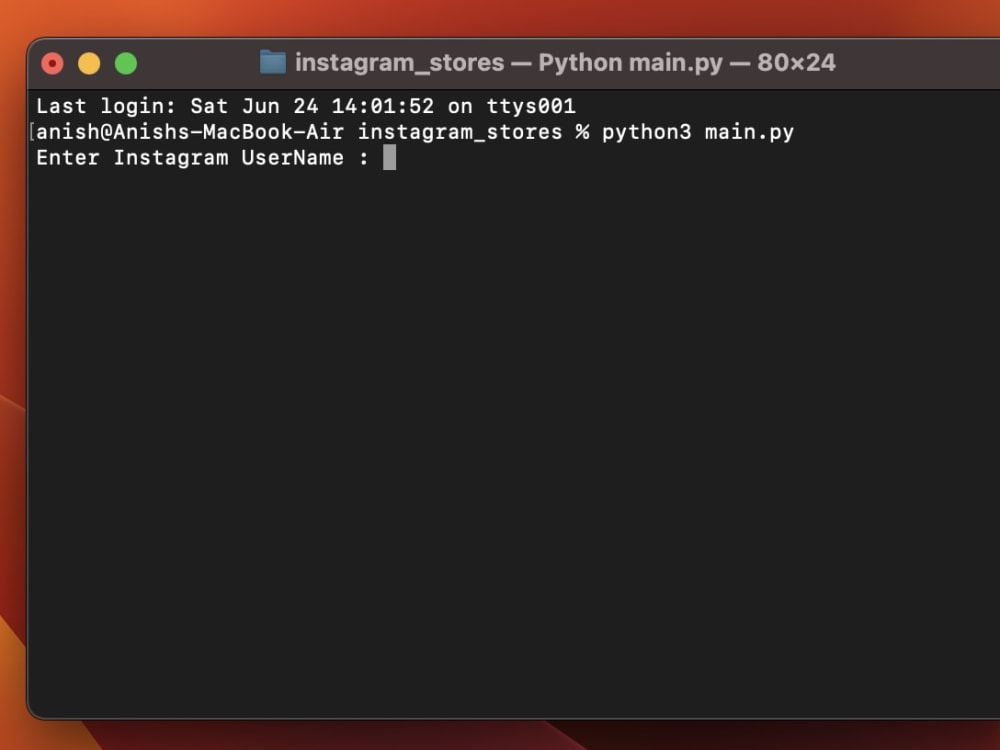Click the 'anish@Anishs-MacBook-Air' prompt text
This screenshot has width=1000, height=750.
[190, 132]
